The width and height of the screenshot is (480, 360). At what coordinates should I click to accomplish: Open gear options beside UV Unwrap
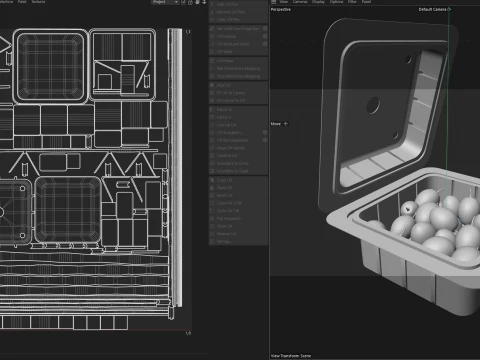pyautogui.click(x=265, y=36)
